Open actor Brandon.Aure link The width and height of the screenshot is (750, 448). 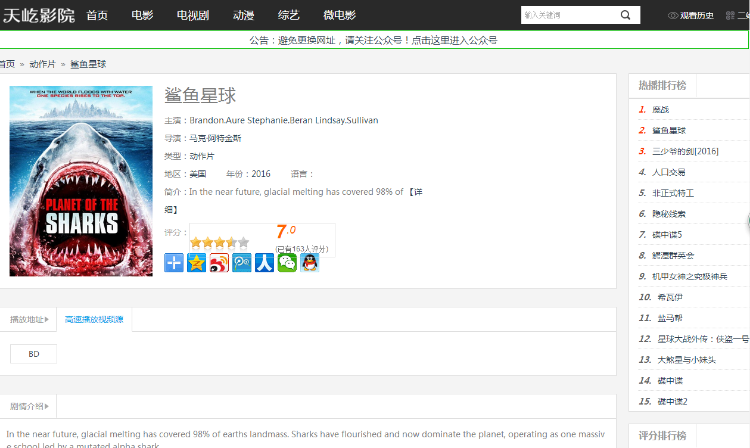(x=217, y=120)
